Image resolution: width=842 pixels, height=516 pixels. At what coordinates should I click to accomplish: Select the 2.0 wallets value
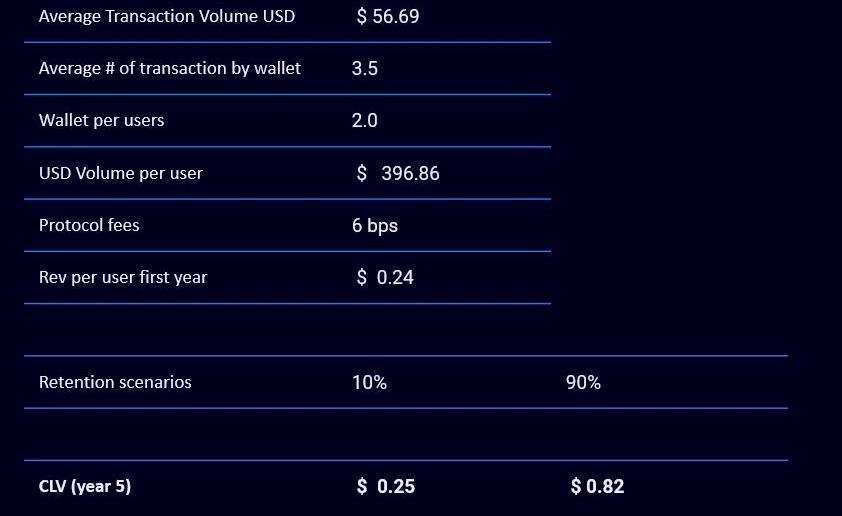pos(364,121)
